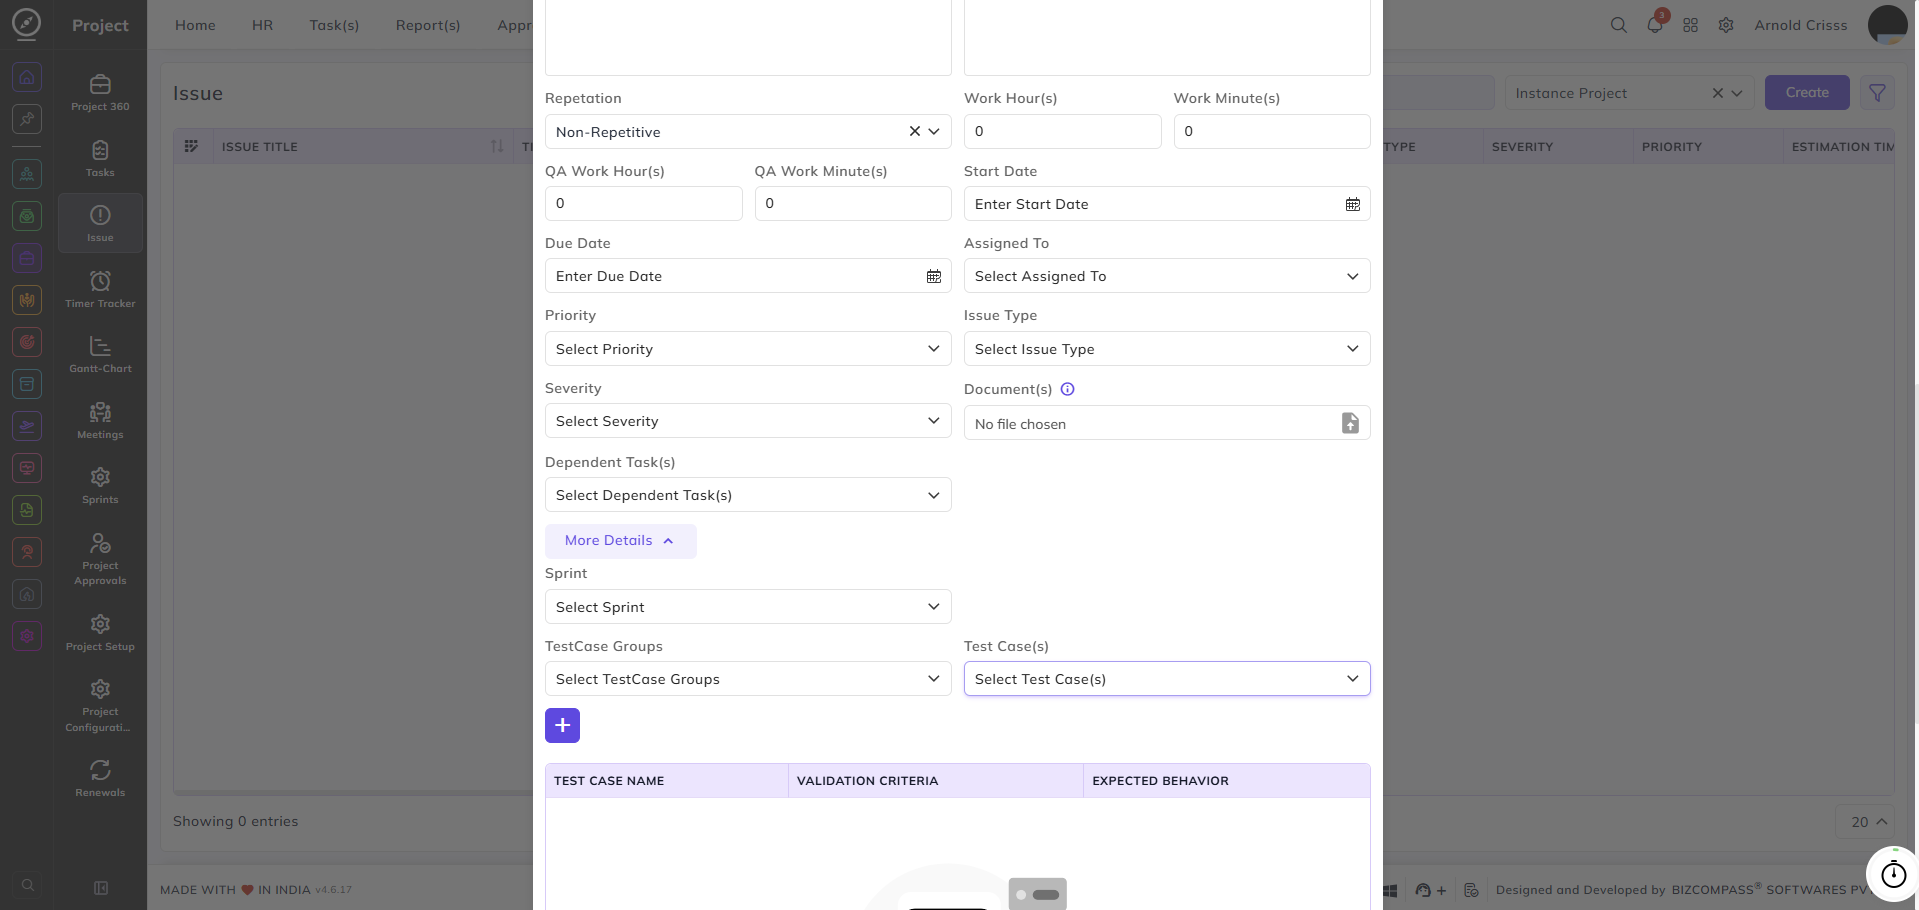Image resolution: width=1919 pixels, height=910 pixels.
Task: Collapse More Details section
Action: click(x=620, y=541)
